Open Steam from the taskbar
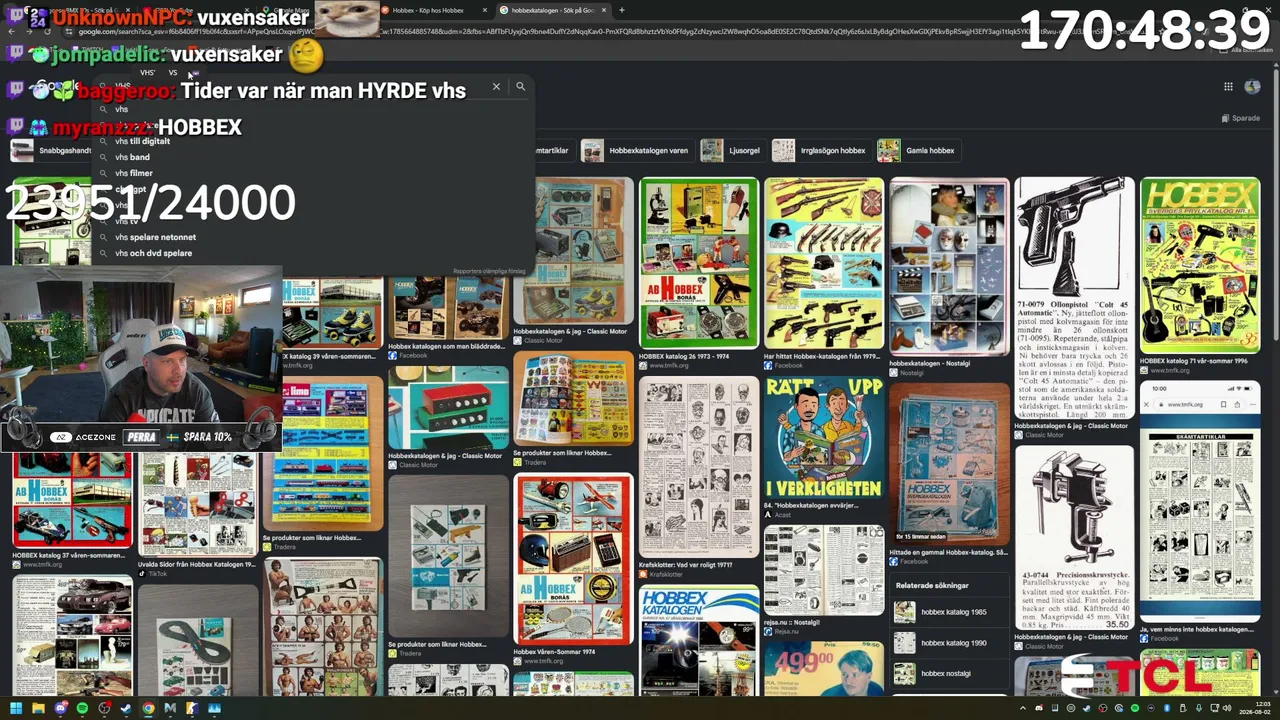 click(126, 709)
